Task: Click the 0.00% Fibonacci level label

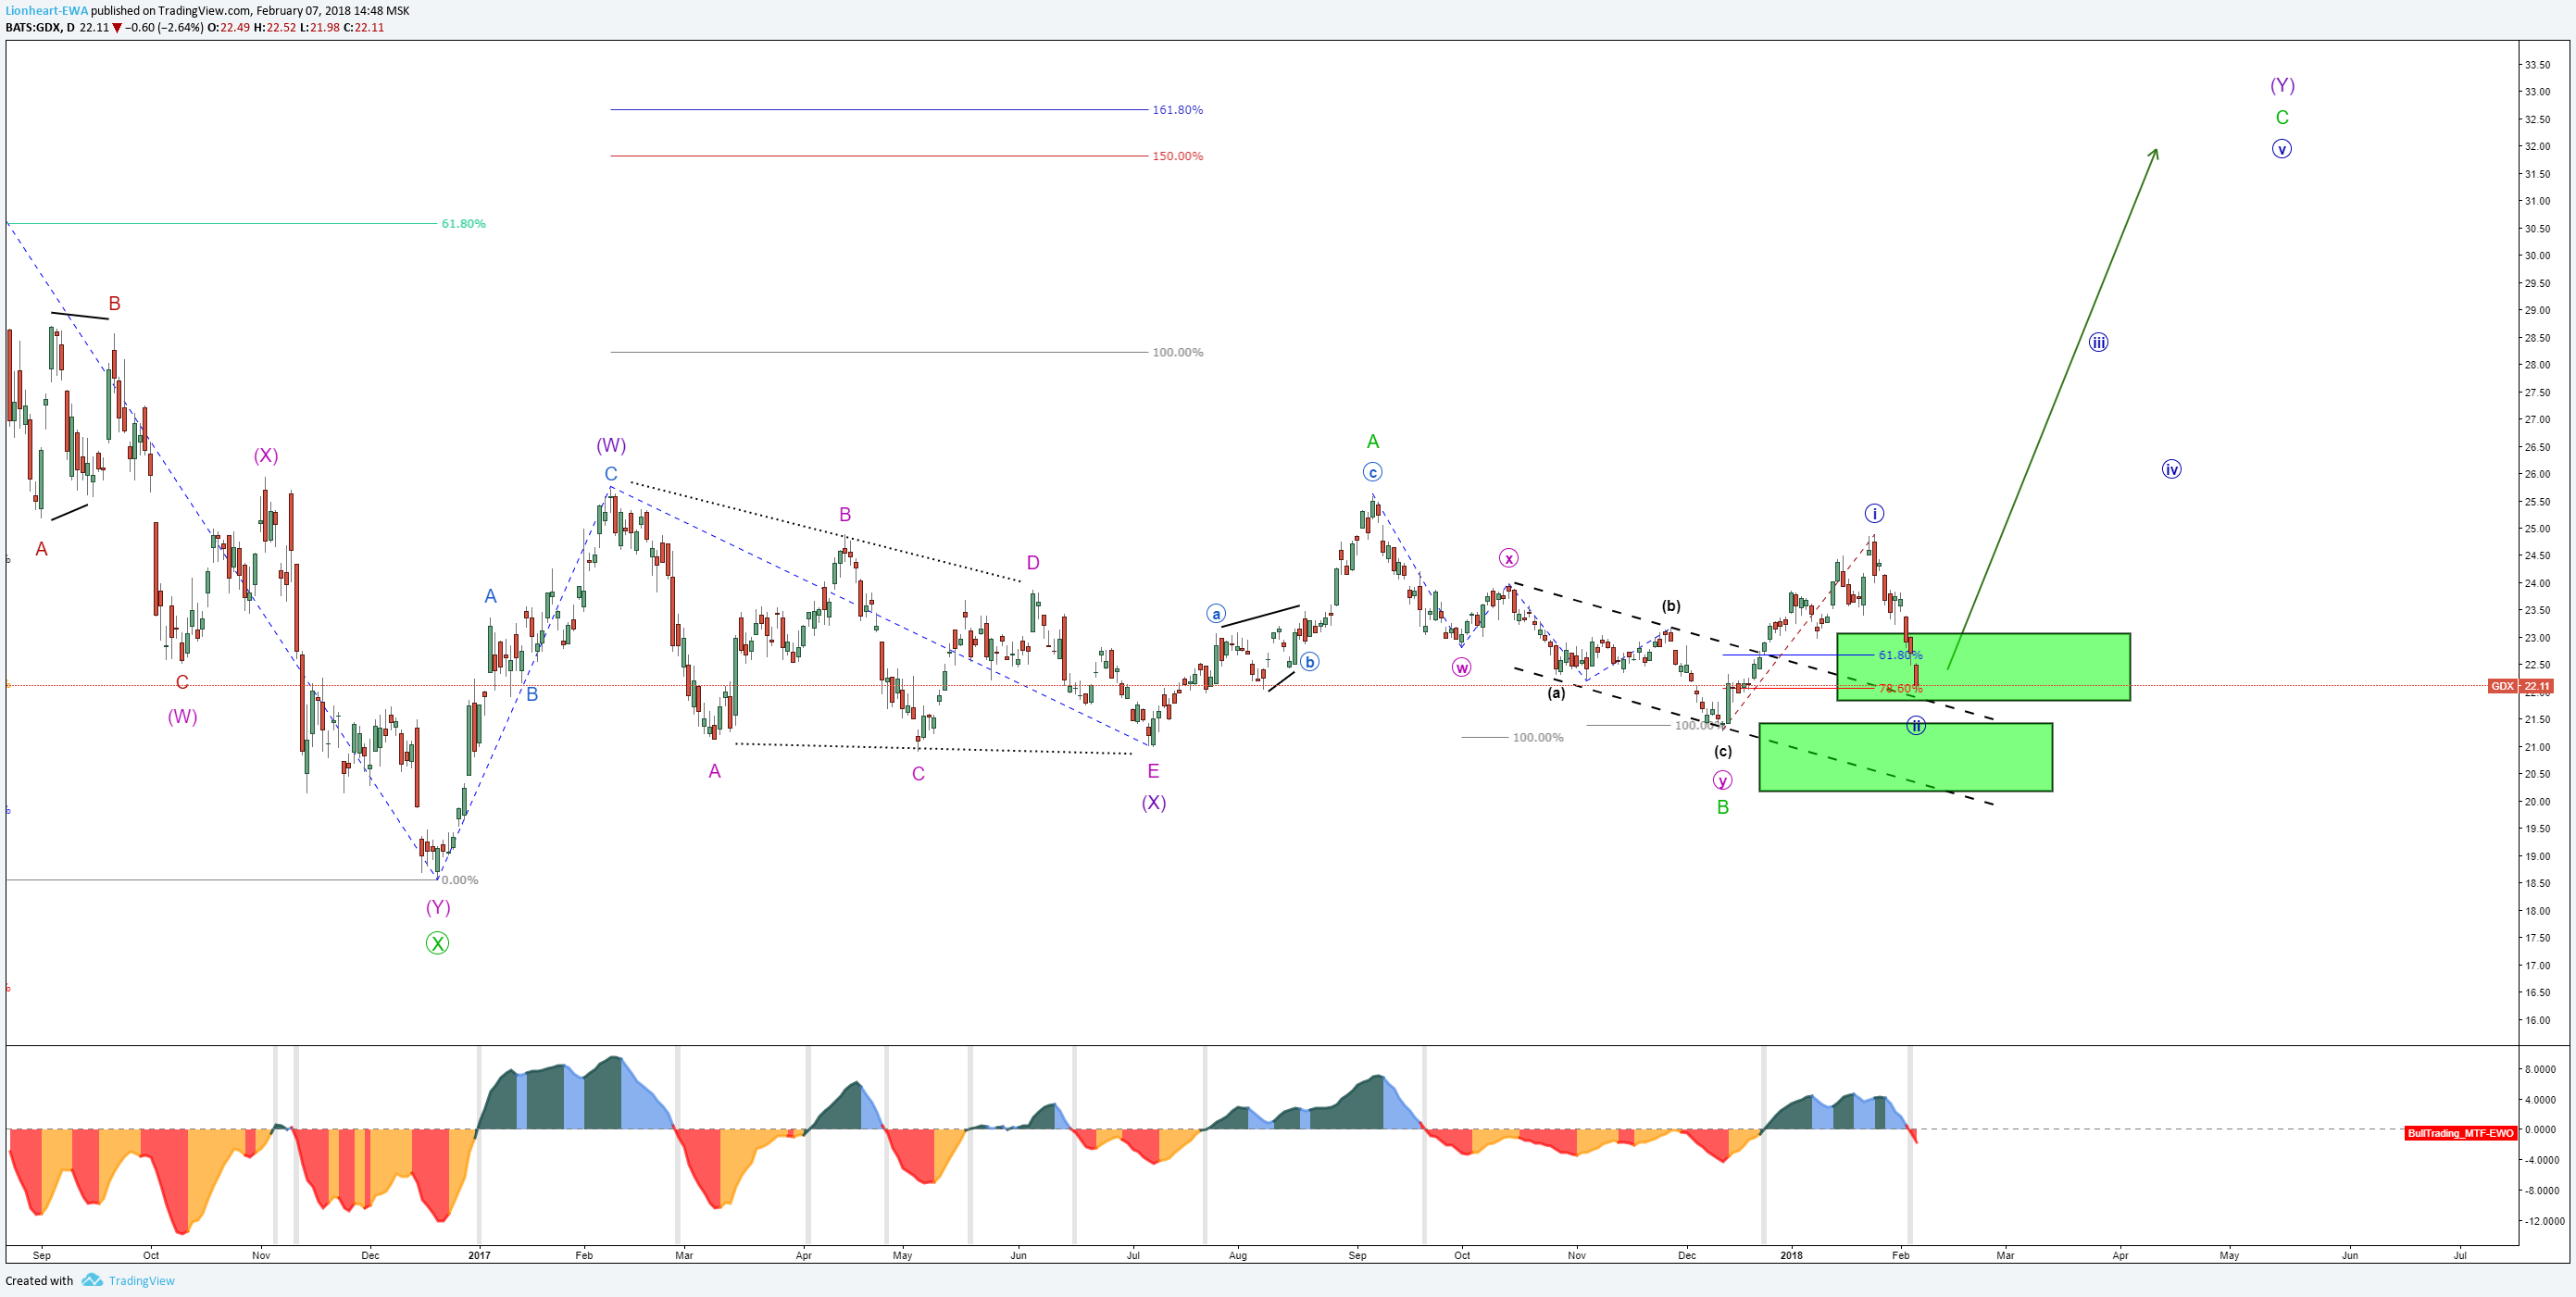Action: (460, 880)
